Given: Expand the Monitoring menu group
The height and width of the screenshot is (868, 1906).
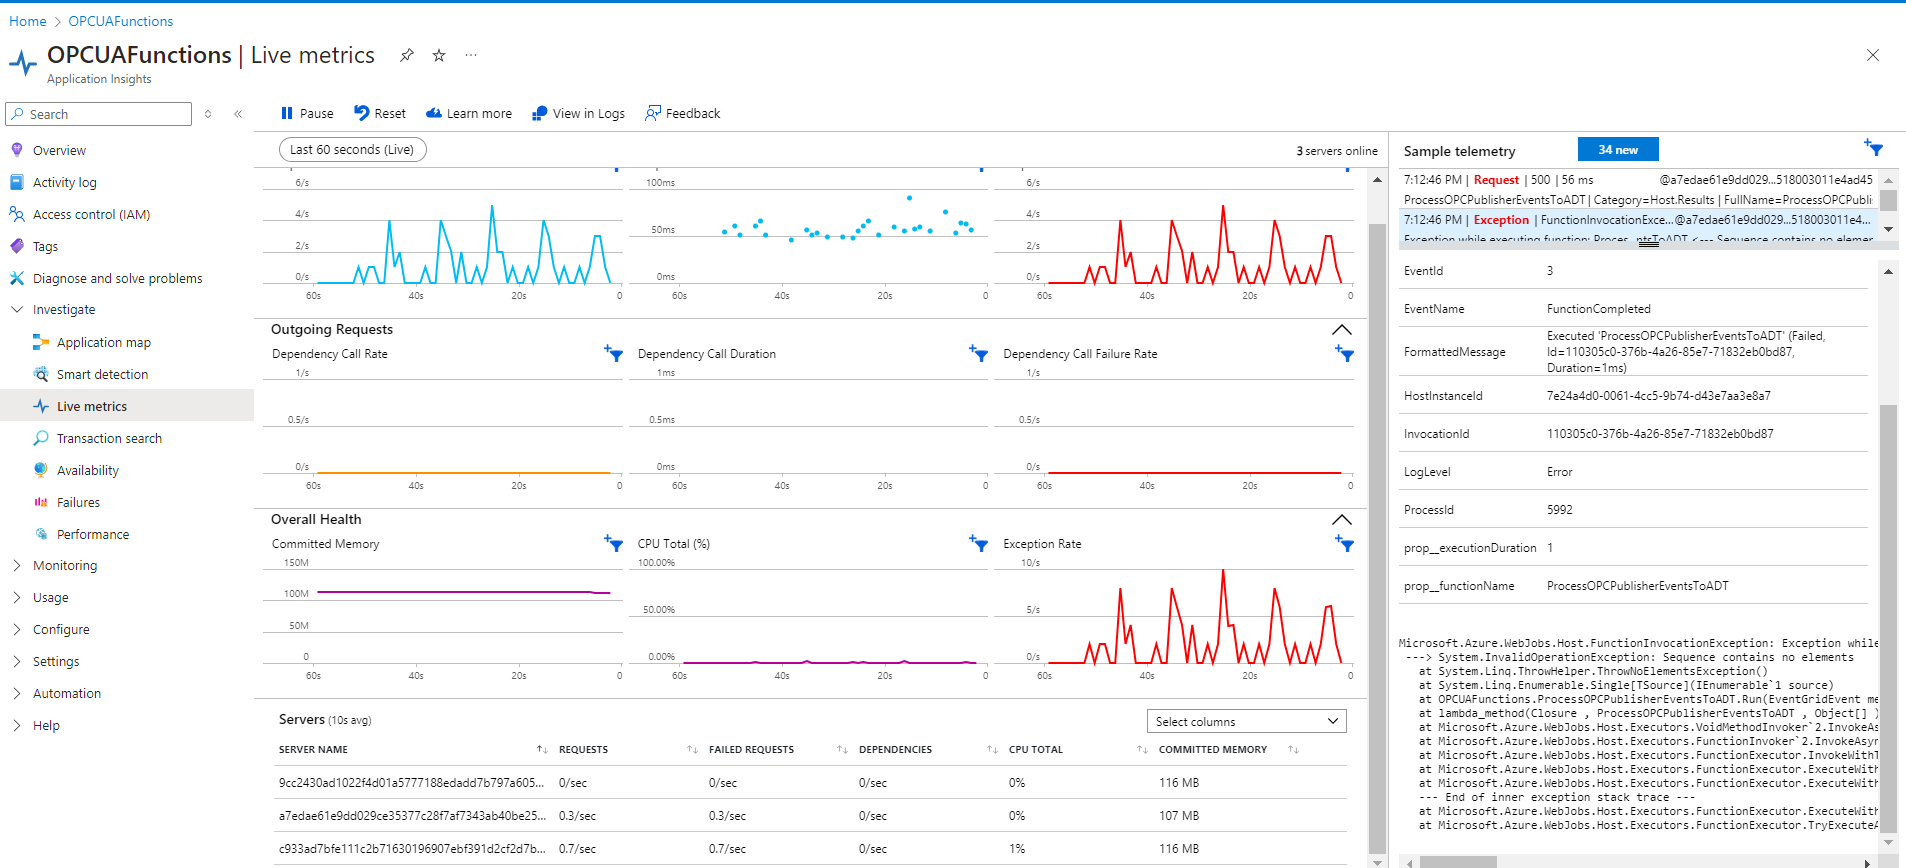Looking at the screenshot, I should pos(65,565).
